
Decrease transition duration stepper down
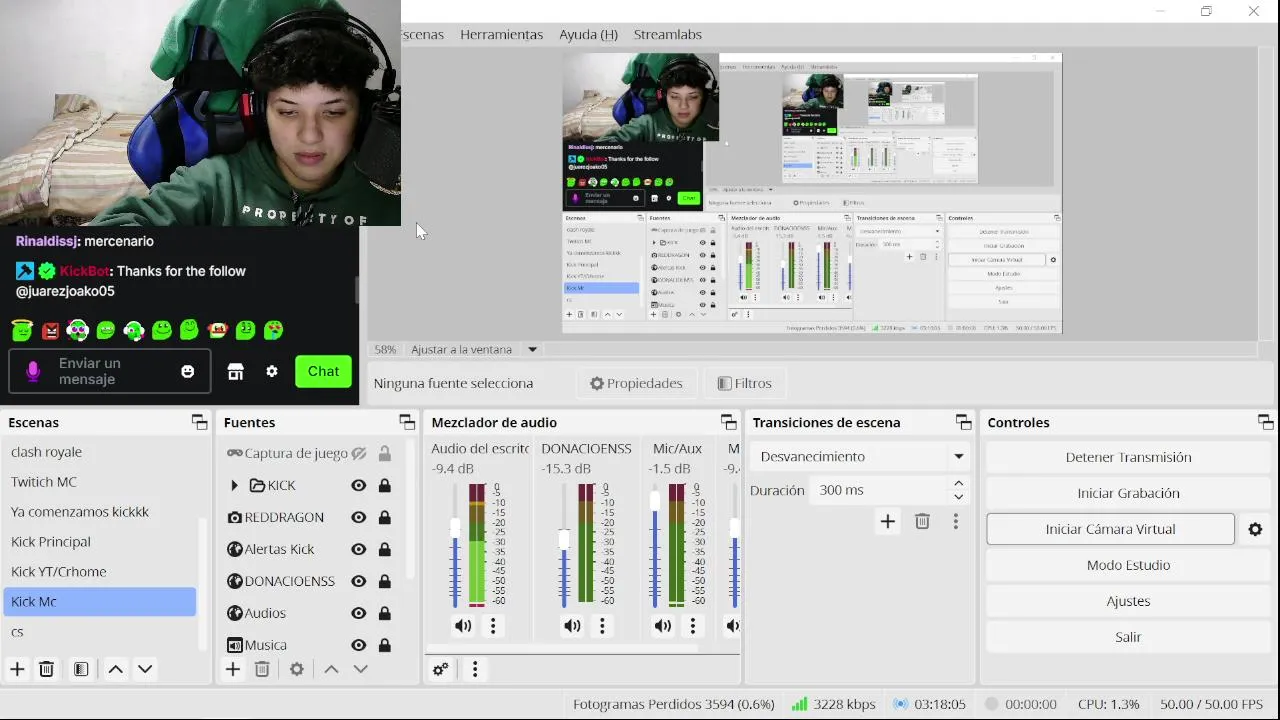[x=958, y=497]
